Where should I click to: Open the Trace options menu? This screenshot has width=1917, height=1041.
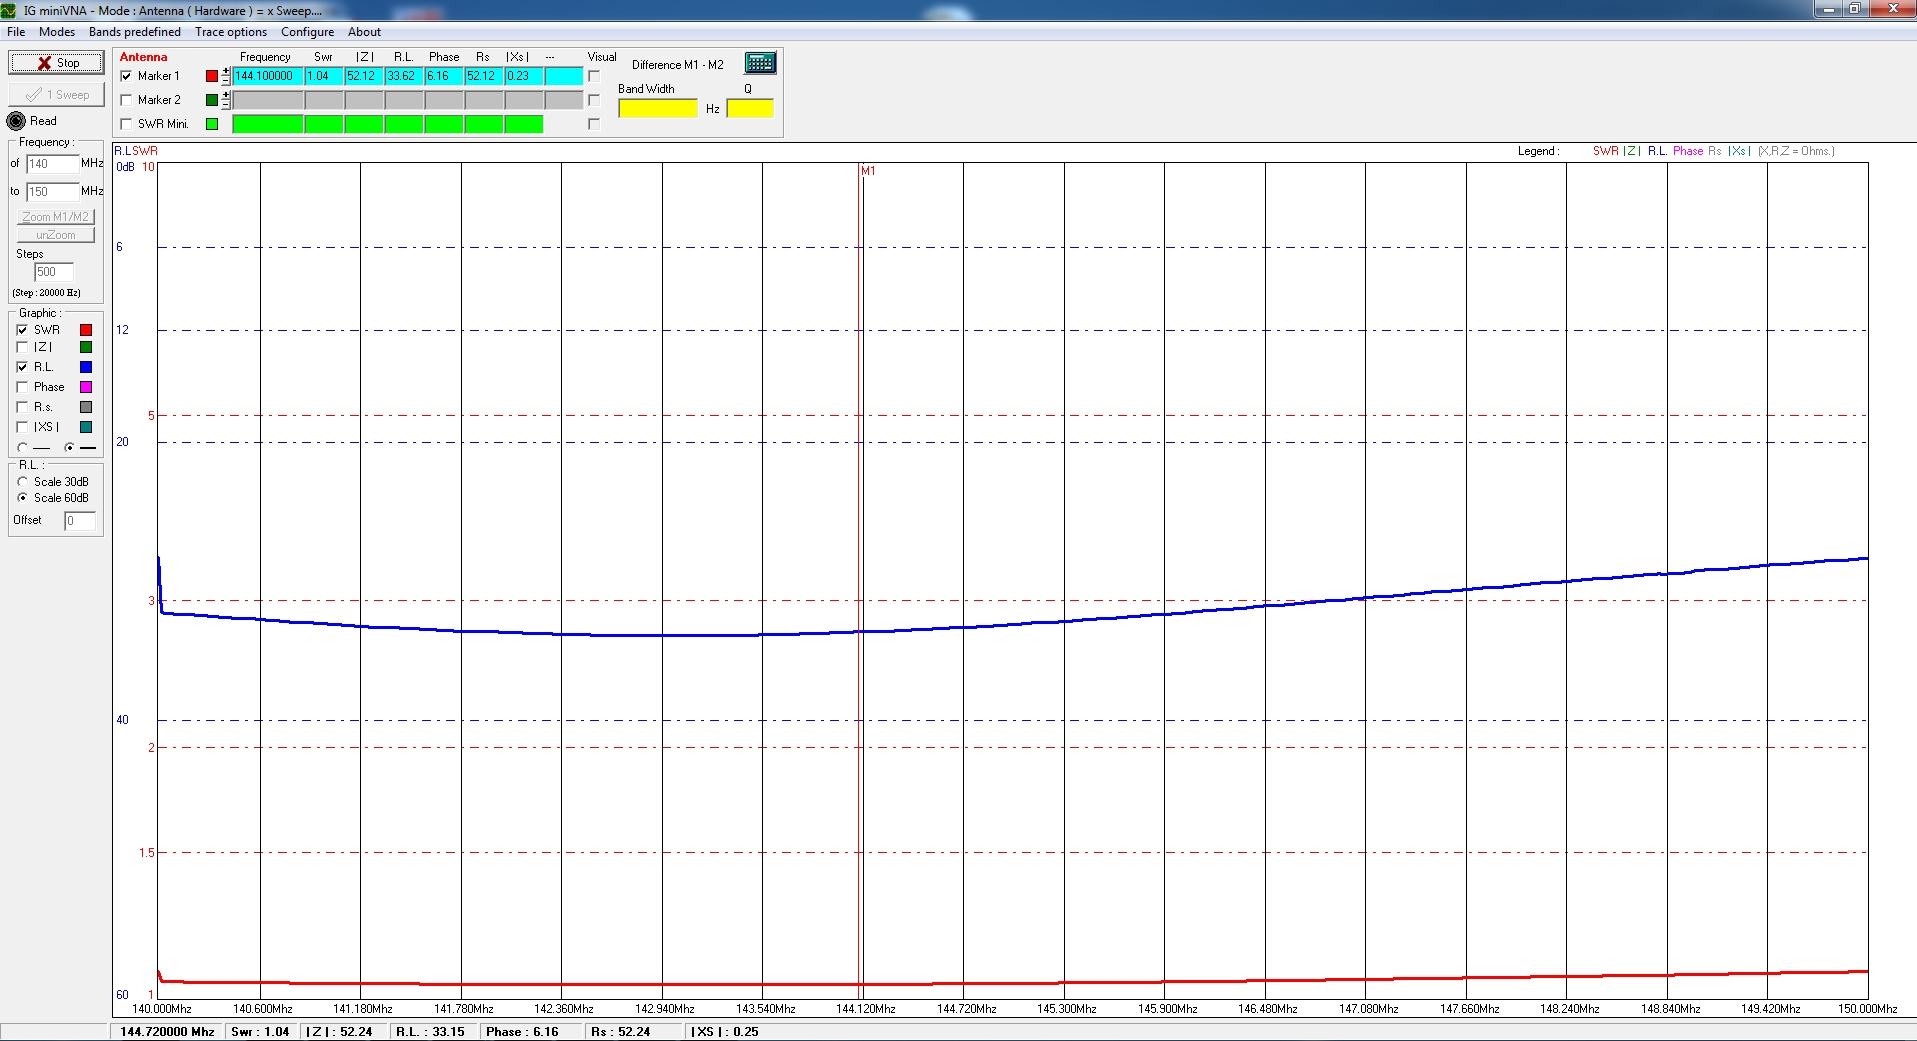(x=231, y=32)
